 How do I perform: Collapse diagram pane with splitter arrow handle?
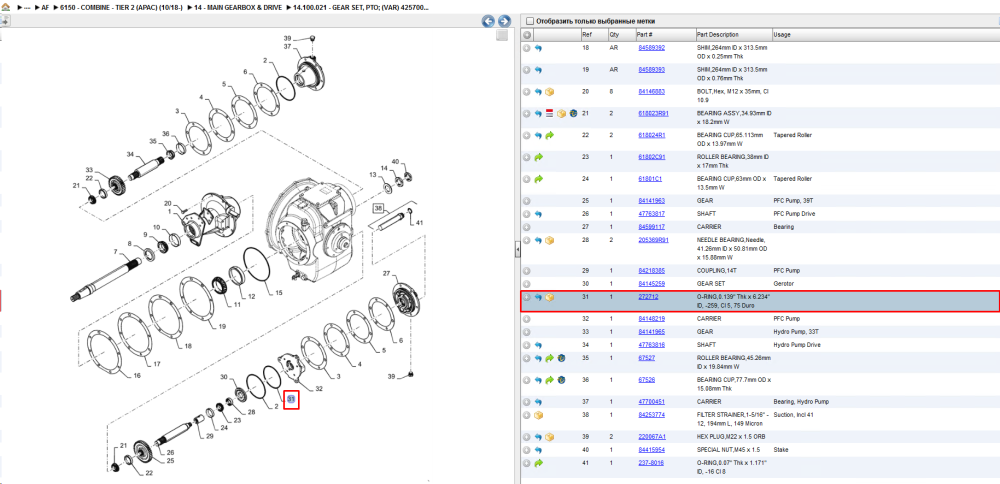pos(517,251)
